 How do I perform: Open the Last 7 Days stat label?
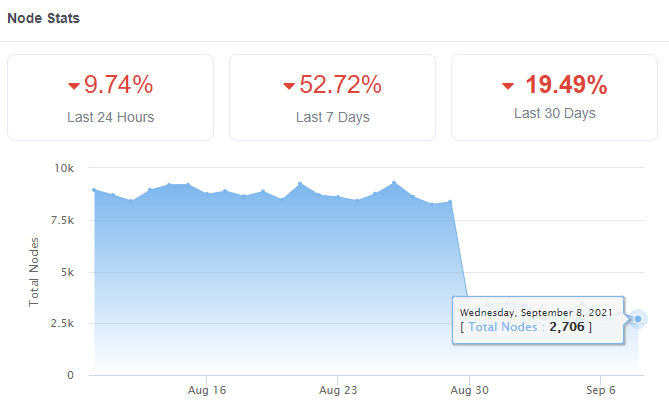pos(333,117)
